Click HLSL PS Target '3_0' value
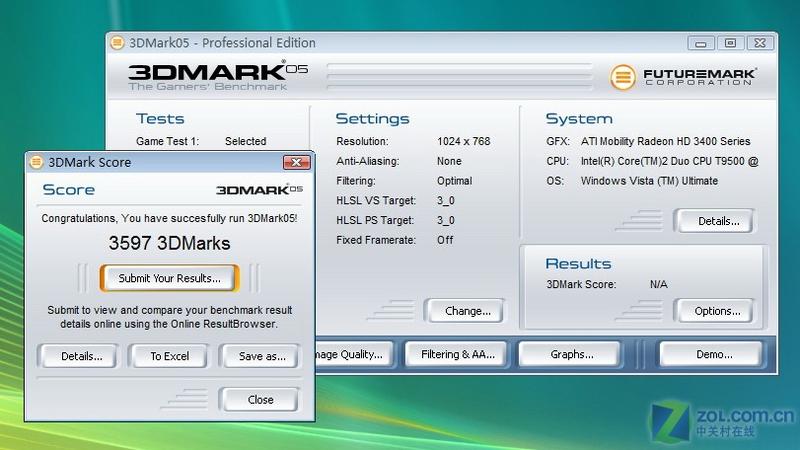800x450 pixels. [445, 220]
